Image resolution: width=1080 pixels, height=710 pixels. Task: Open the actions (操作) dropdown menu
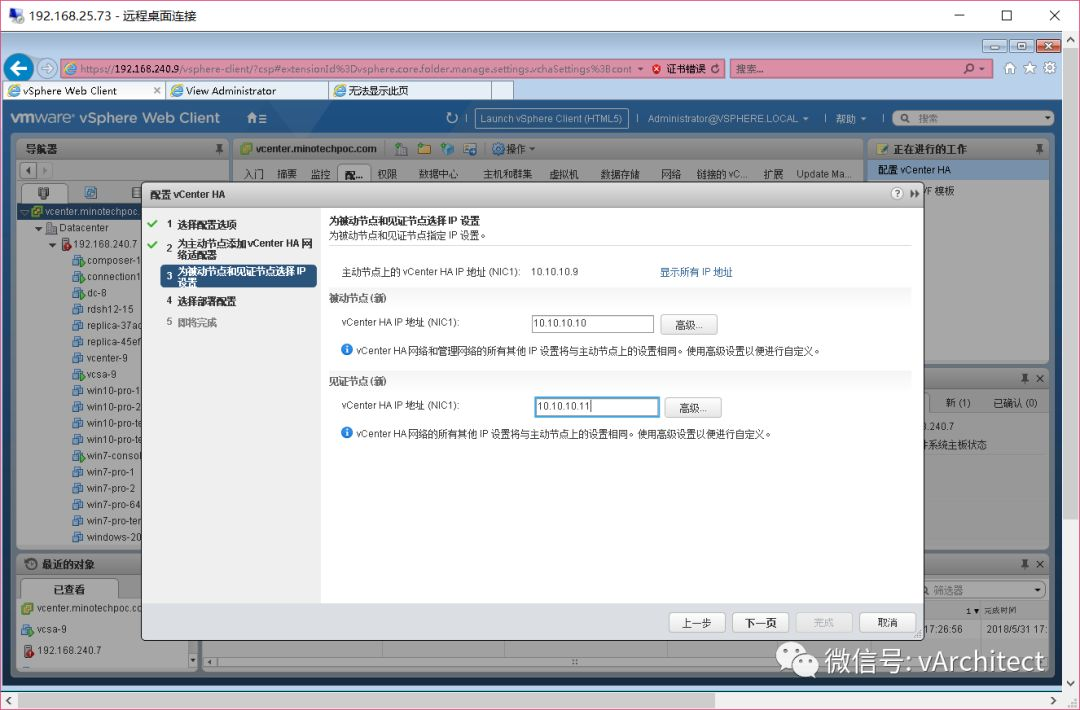514,149
